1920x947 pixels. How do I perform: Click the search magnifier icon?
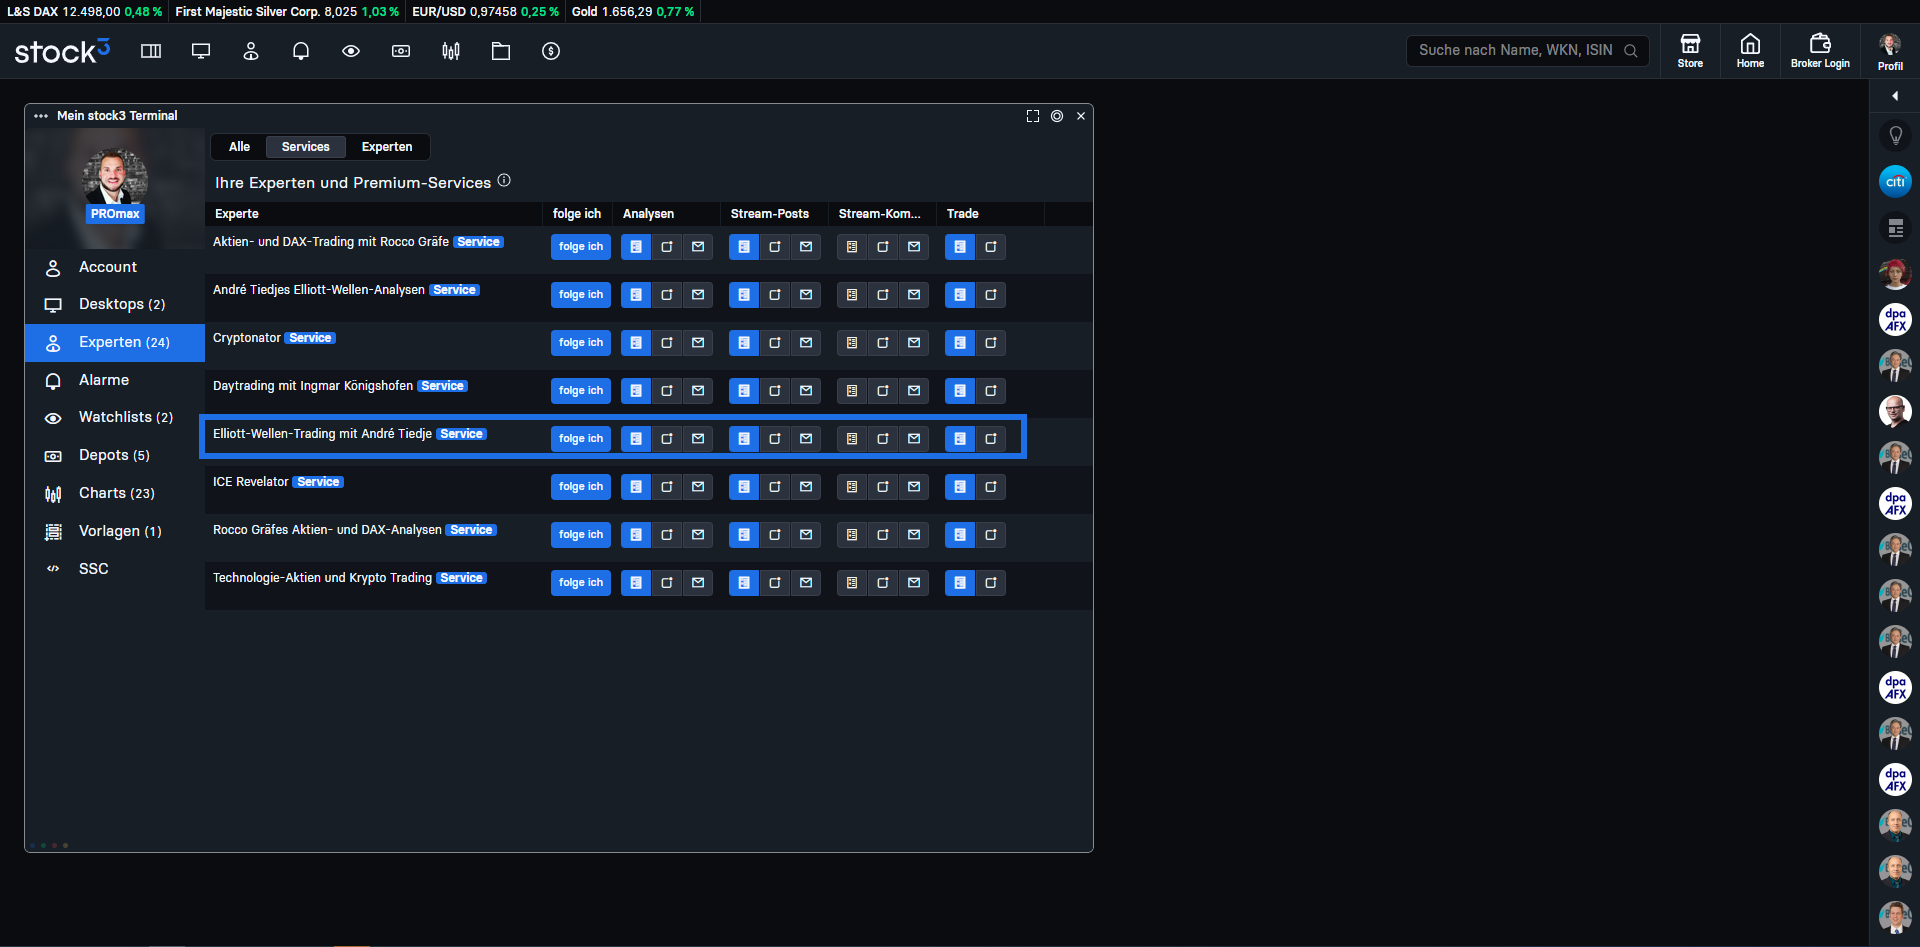1630,51
